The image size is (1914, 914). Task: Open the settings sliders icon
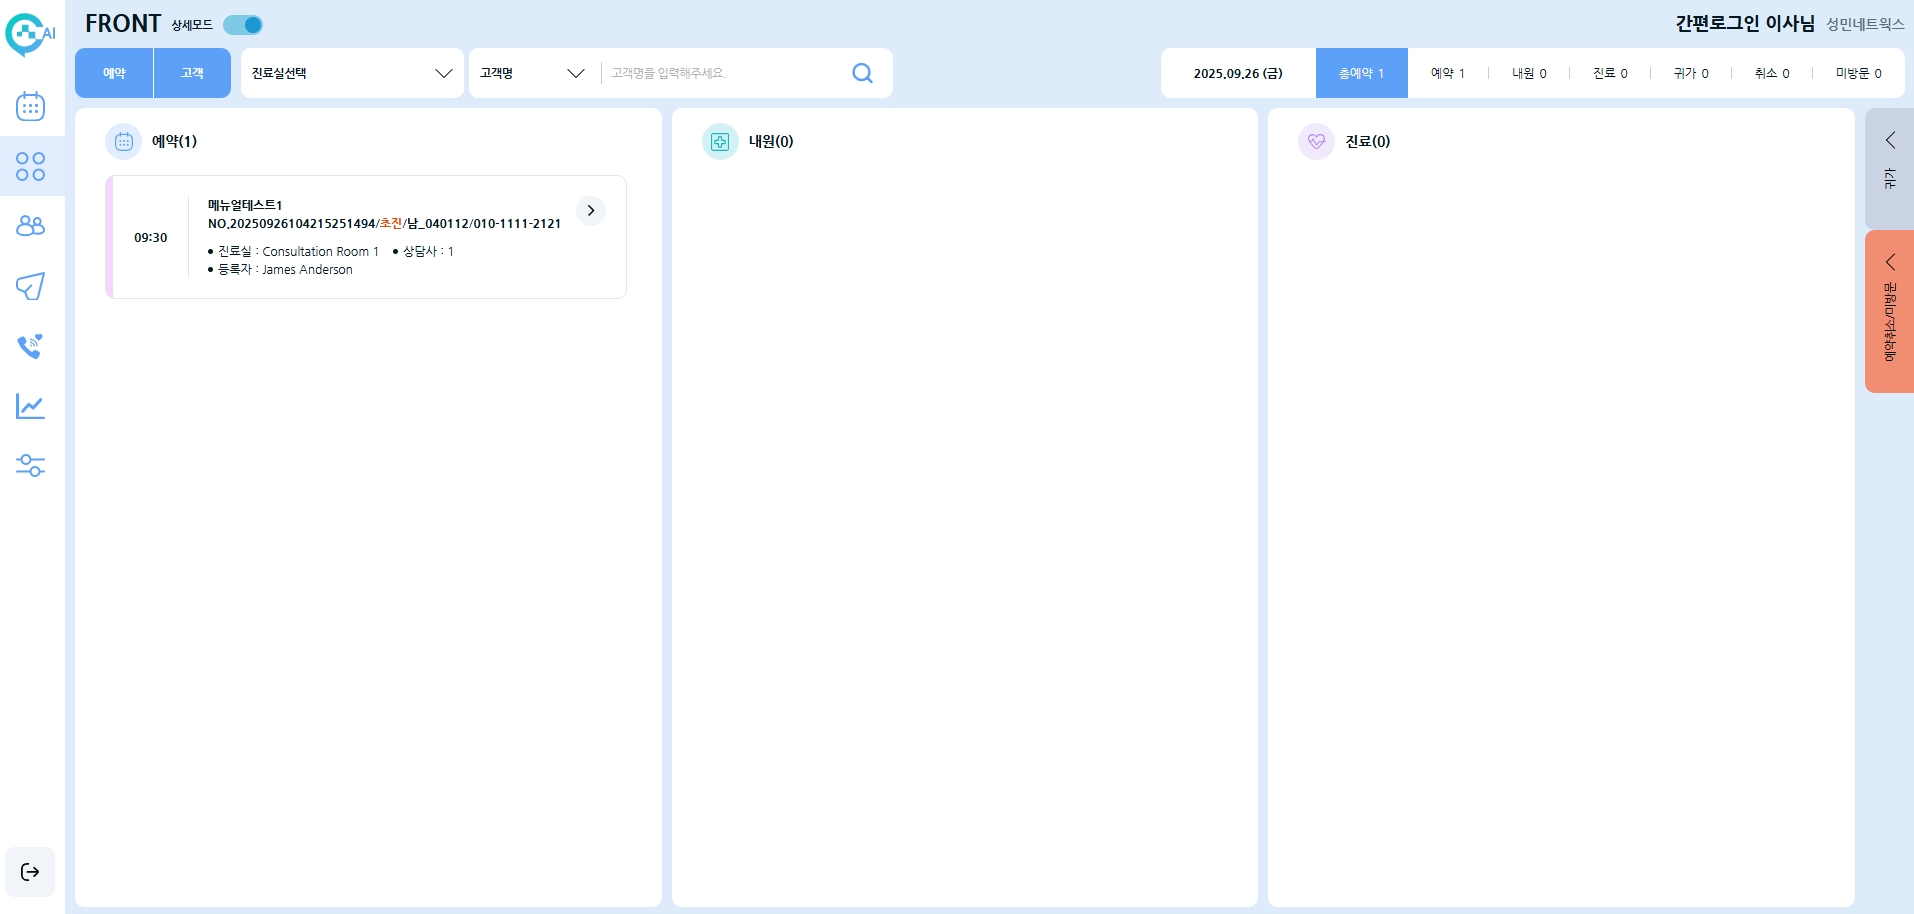[30, 466]
